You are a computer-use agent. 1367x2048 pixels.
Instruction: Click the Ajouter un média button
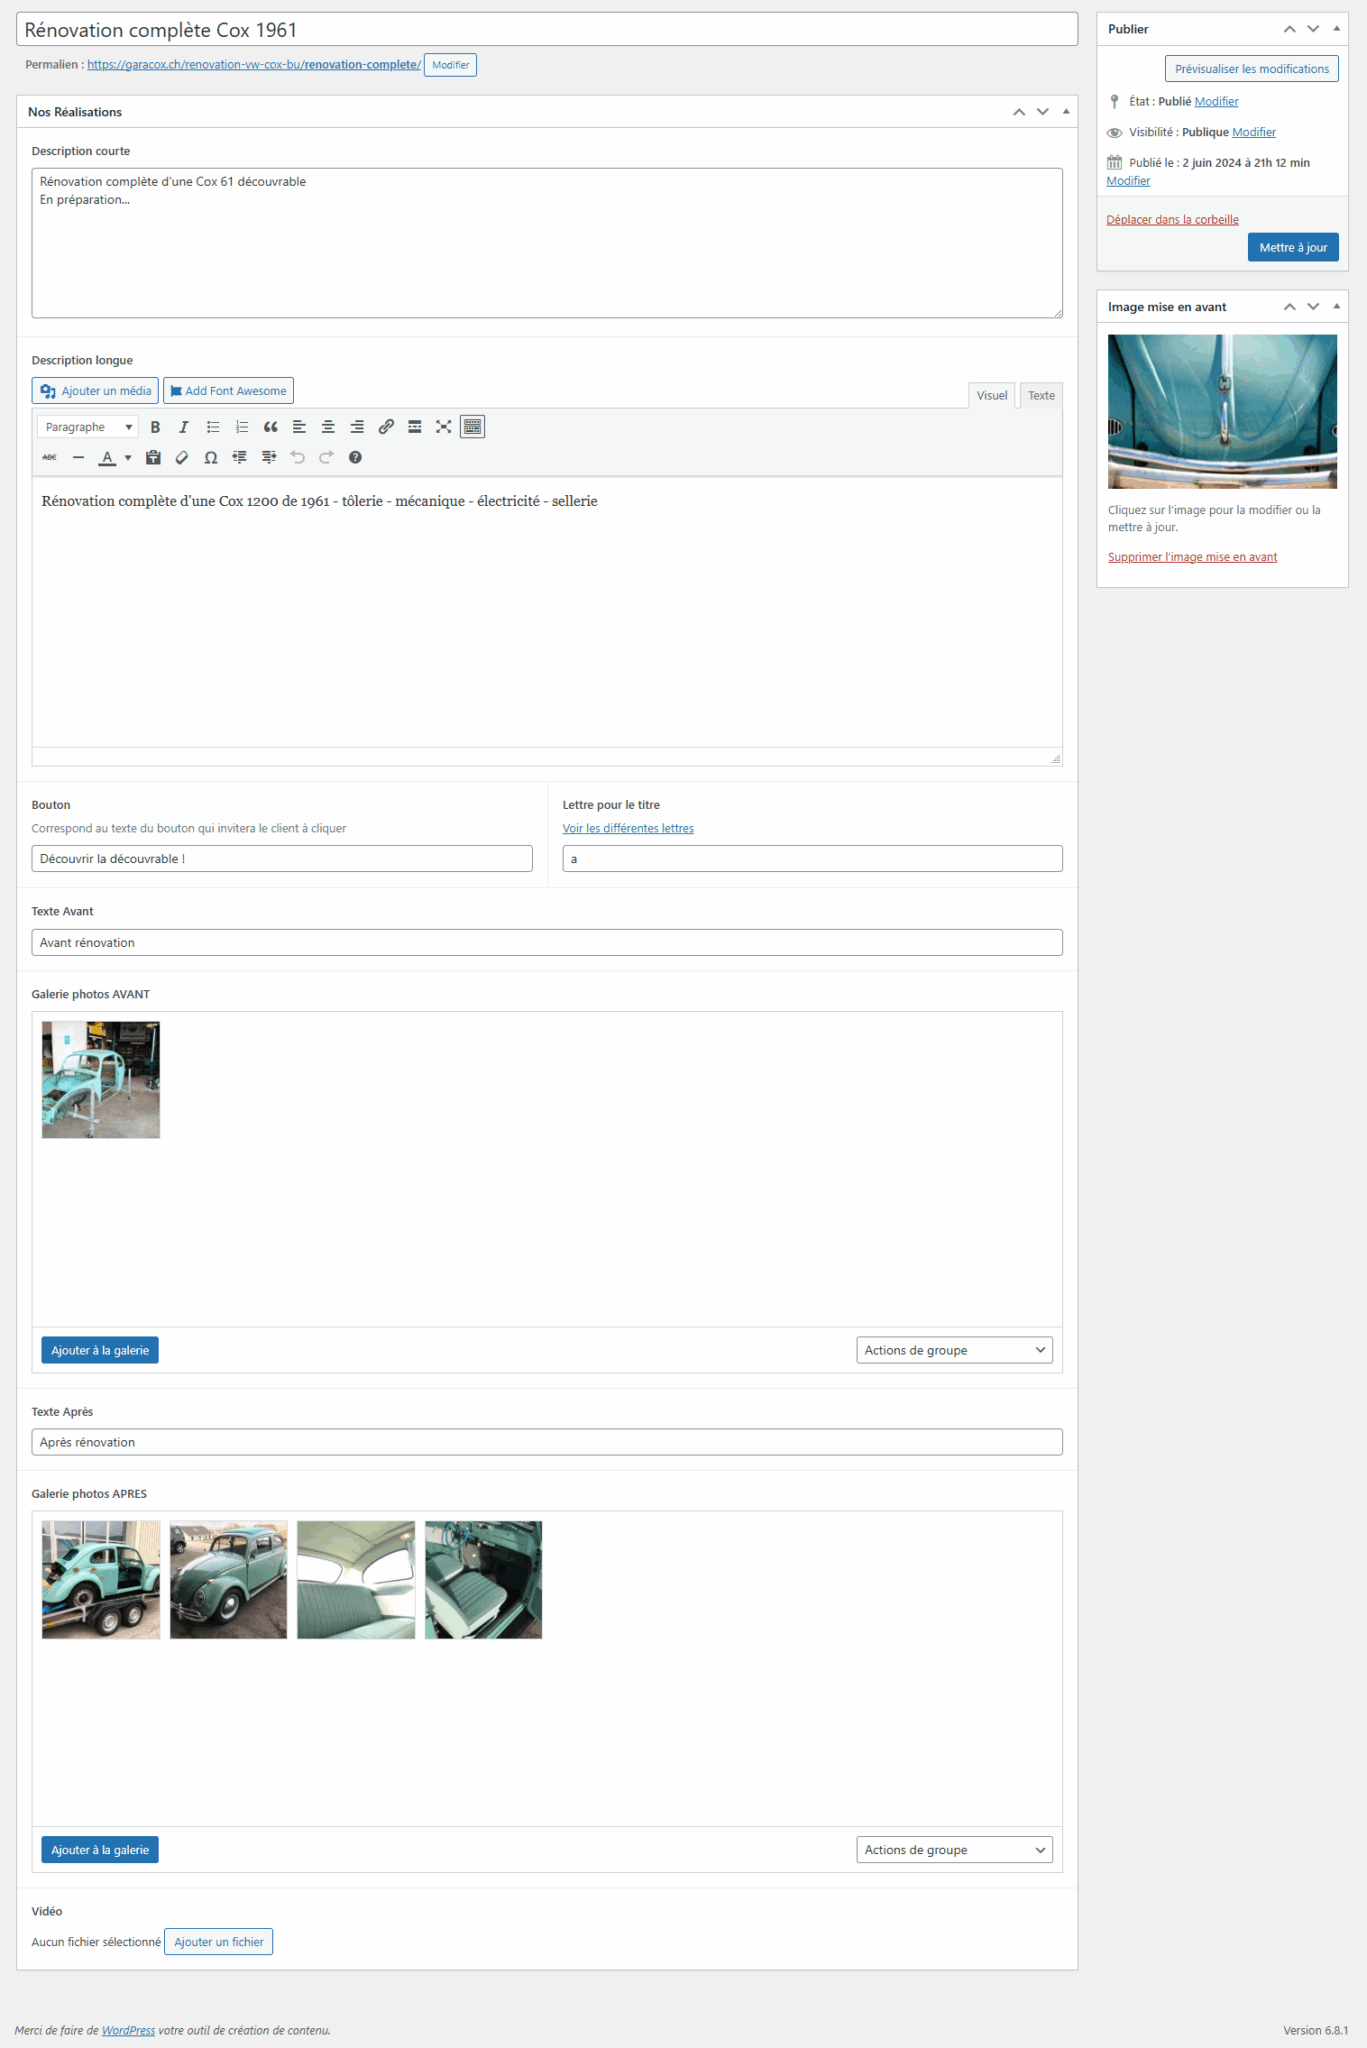coord(95,391)
